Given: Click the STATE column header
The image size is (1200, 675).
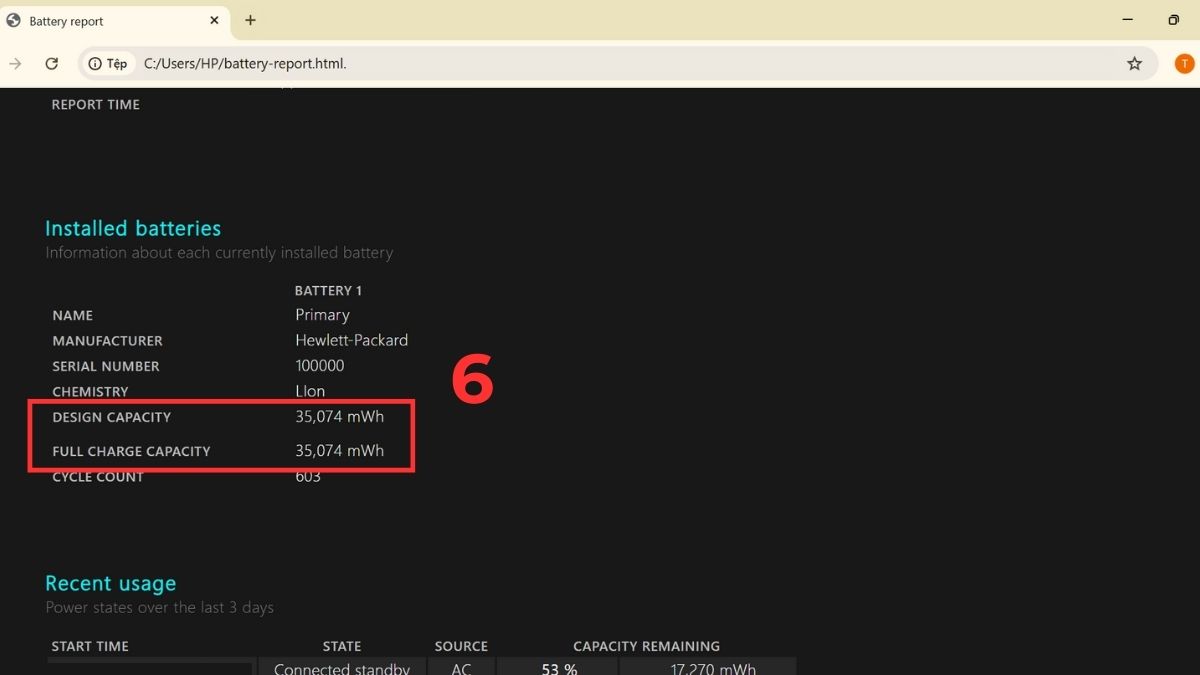Looking at the screenshot, I should point(342,646).
